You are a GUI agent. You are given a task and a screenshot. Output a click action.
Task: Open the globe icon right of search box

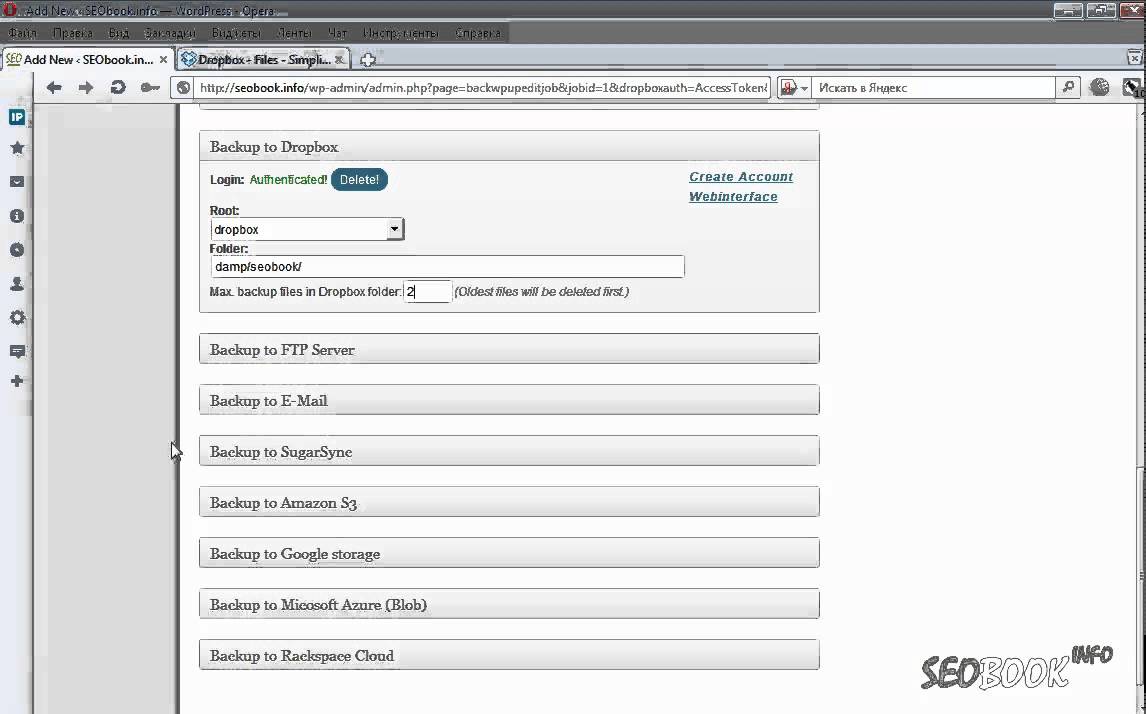point(1099,88)
